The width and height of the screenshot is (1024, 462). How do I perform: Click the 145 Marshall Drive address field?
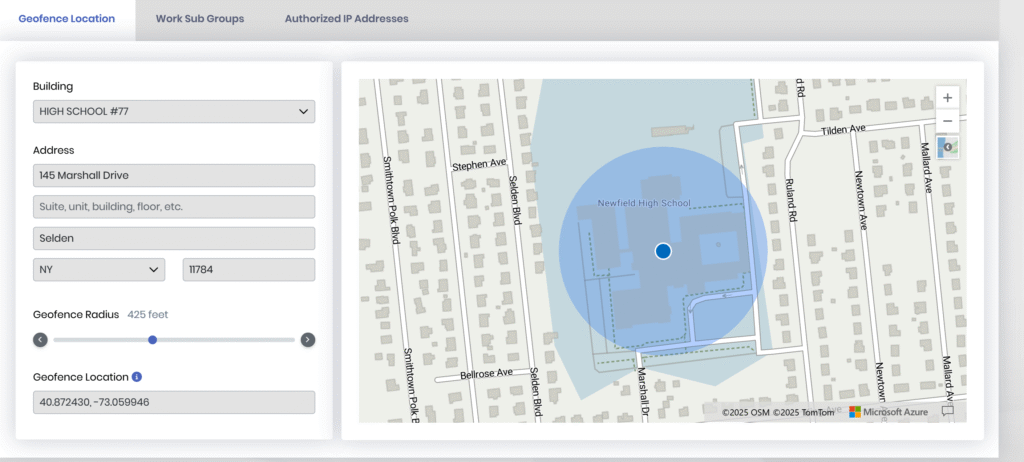point(174,175)
